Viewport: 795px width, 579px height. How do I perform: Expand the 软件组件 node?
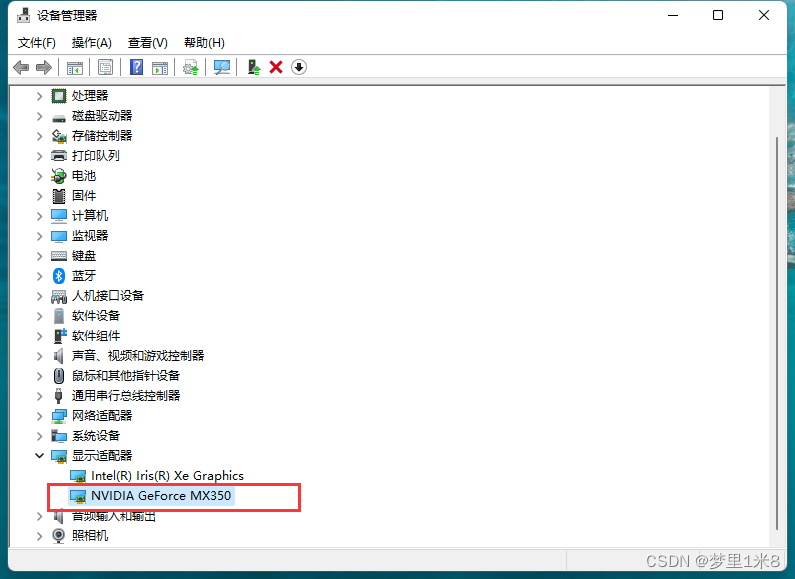coord(40,336)
